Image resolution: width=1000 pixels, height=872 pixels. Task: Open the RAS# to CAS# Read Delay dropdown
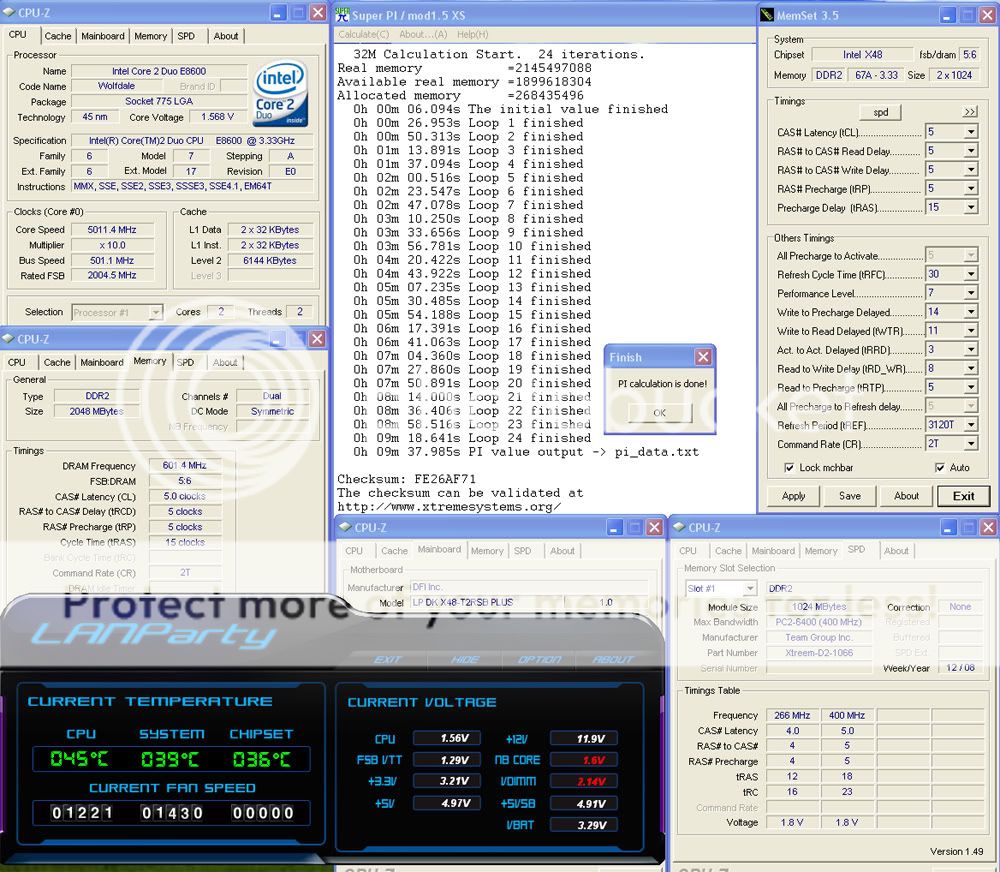[x=971, y=151]
